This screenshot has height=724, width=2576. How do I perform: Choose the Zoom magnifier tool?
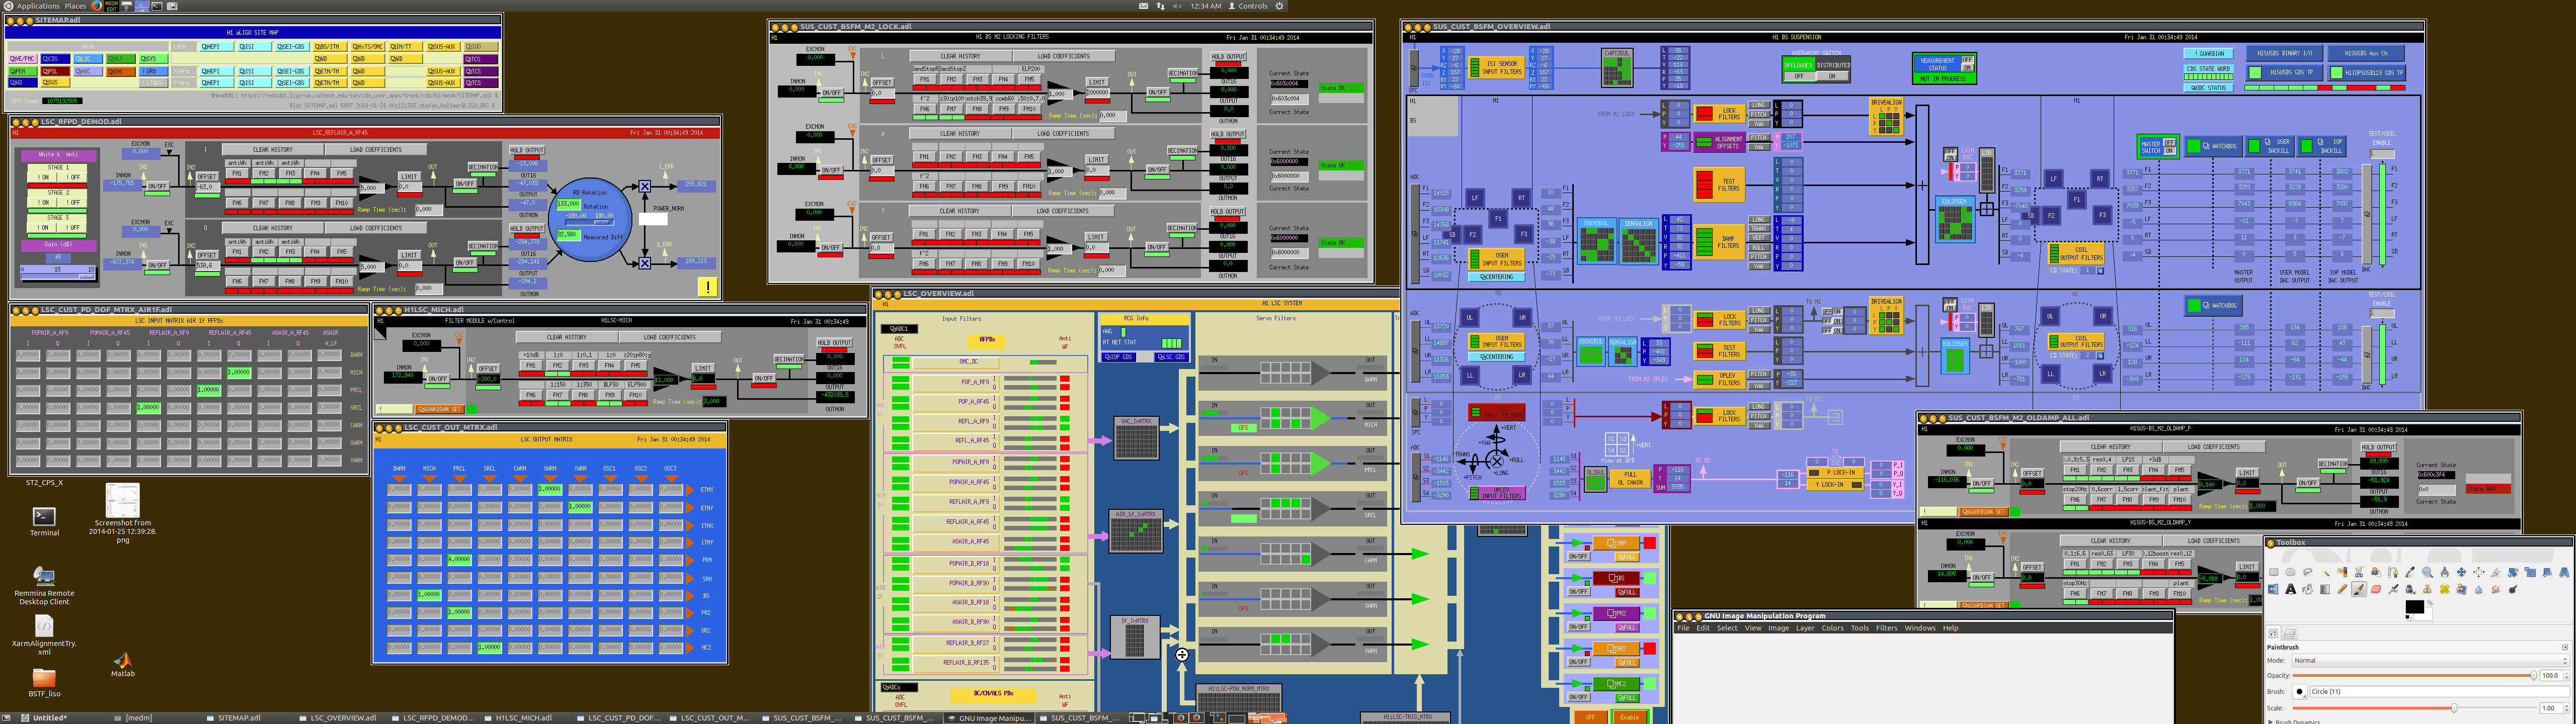2427,572
